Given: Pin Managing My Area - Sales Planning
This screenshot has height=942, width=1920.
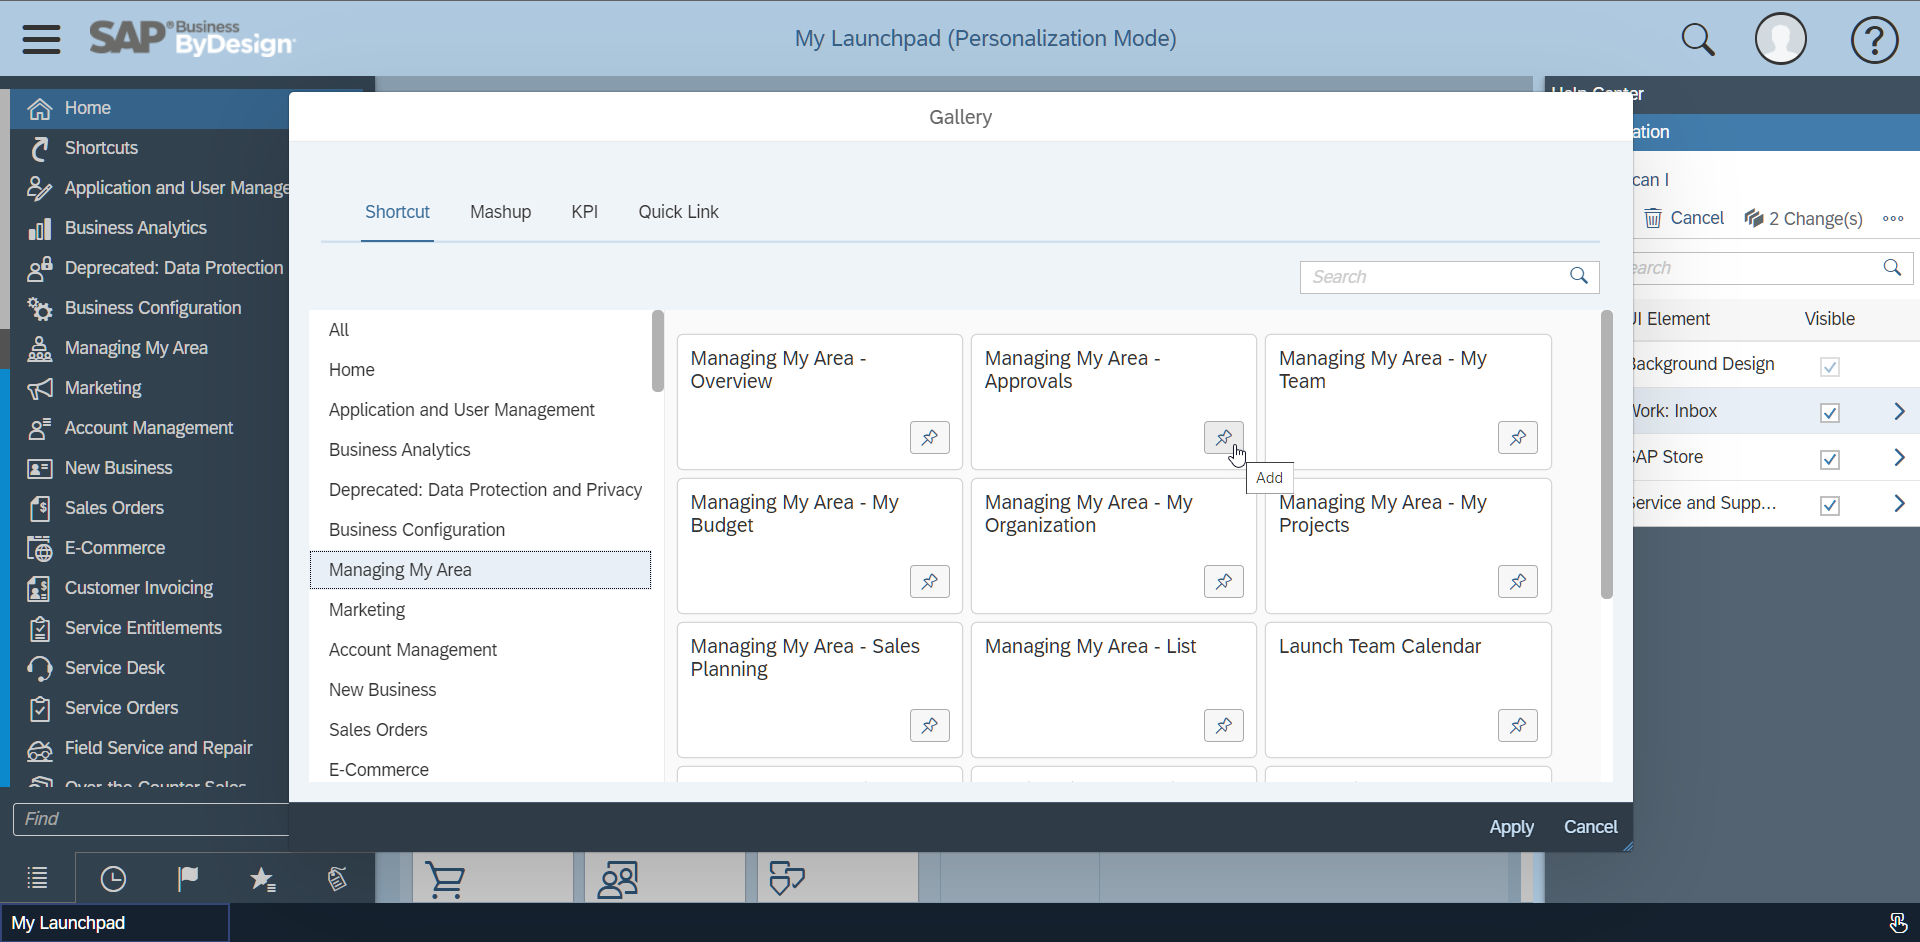Looking at the screenshot, I should click(x=930, y=725).
